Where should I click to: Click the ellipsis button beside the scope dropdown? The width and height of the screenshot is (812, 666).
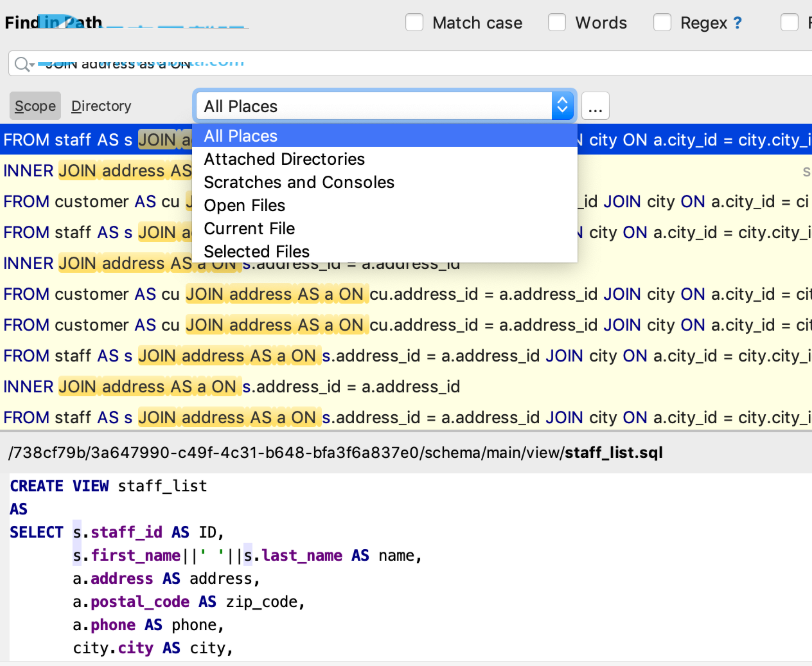point(596,106)
